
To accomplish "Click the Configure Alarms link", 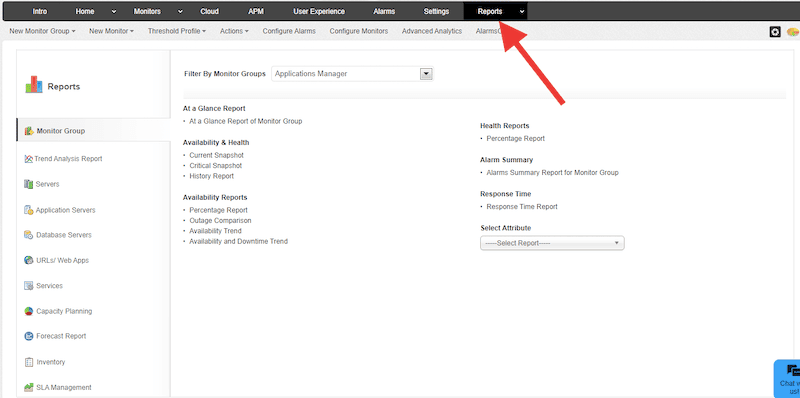I will click(289, 31).
